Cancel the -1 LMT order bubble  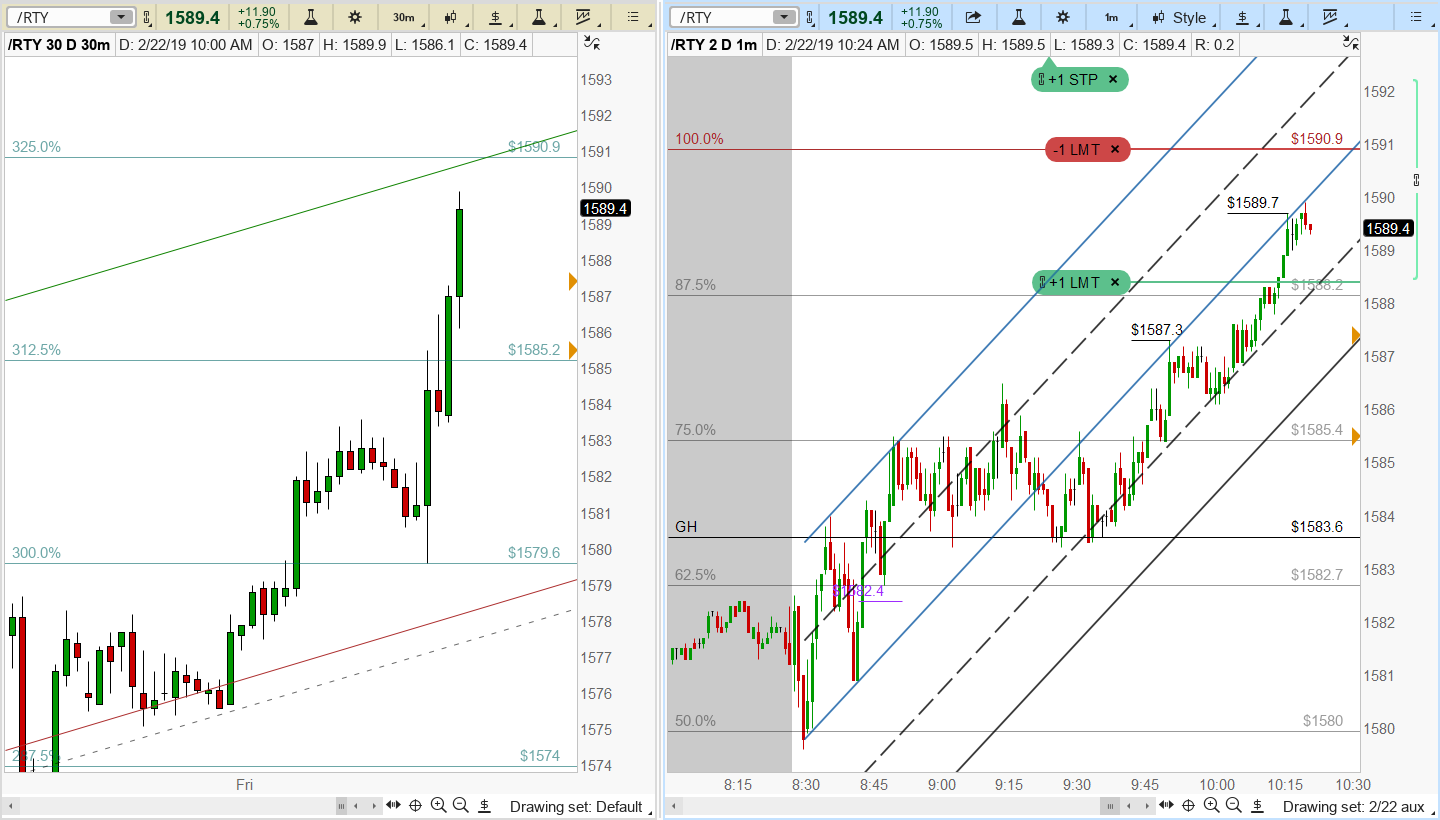pyautogui.click(x=1115, y=150)
